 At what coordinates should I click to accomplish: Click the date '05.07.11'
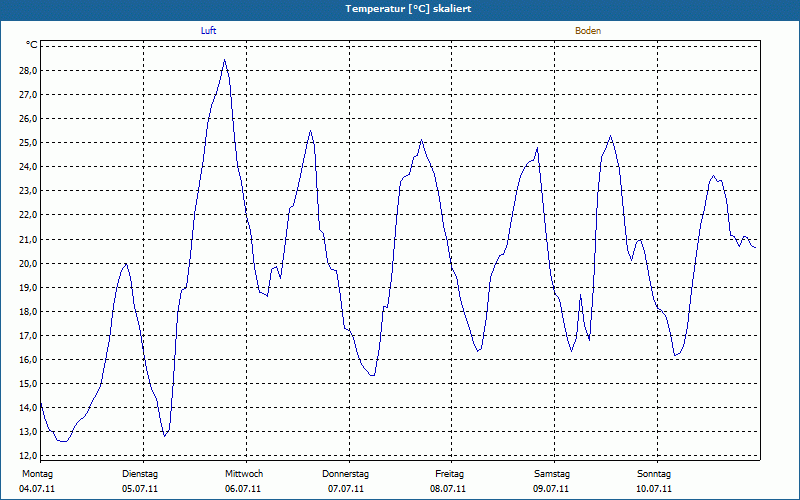140,489
